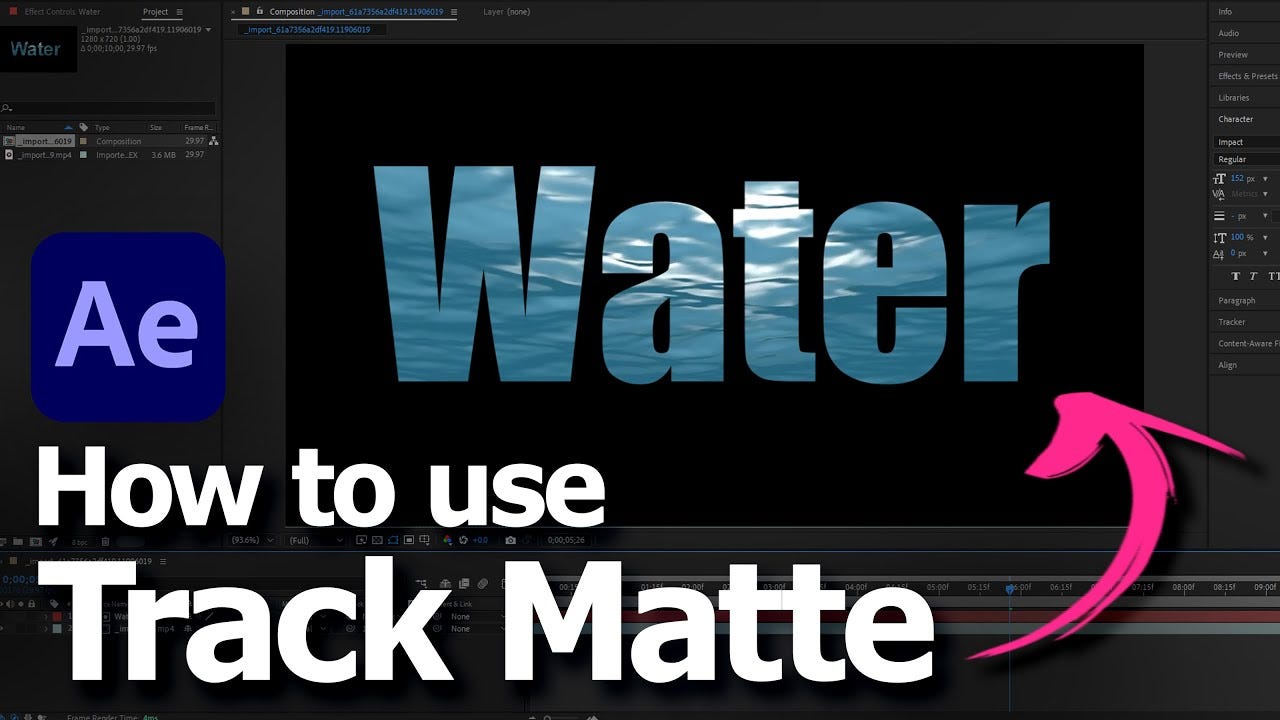Toggle the Composition viewer lock icon
Screen dimensions: 1280x720
click(259, 12)
